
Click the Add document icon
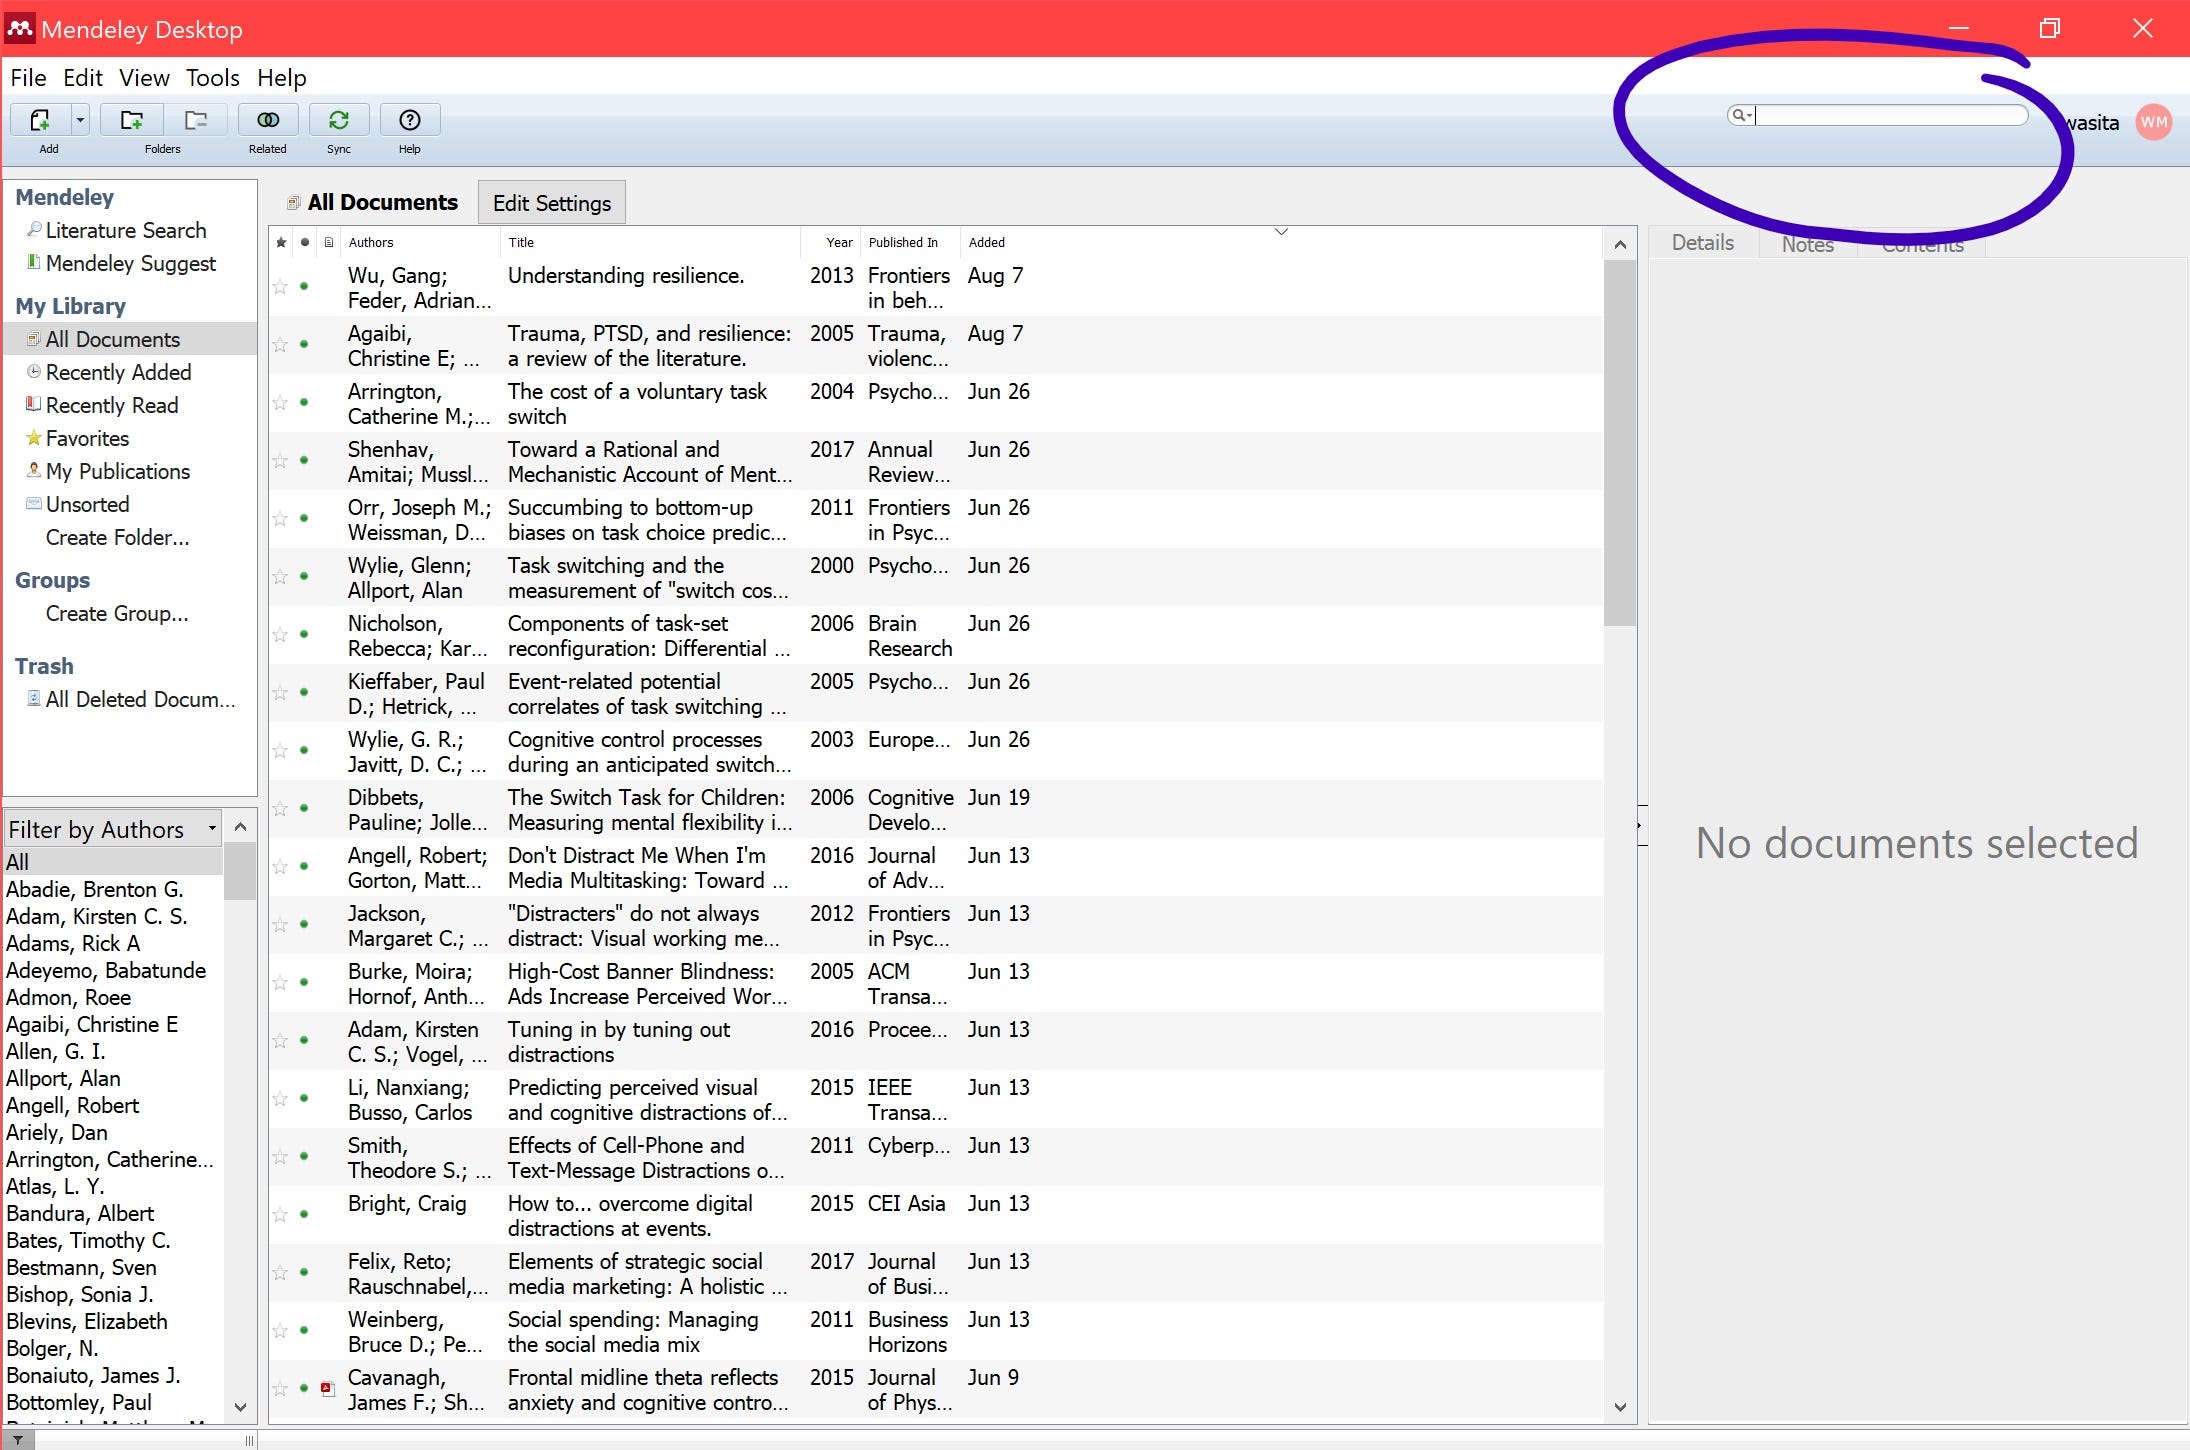pyautogui.click(x=40, y=120)
